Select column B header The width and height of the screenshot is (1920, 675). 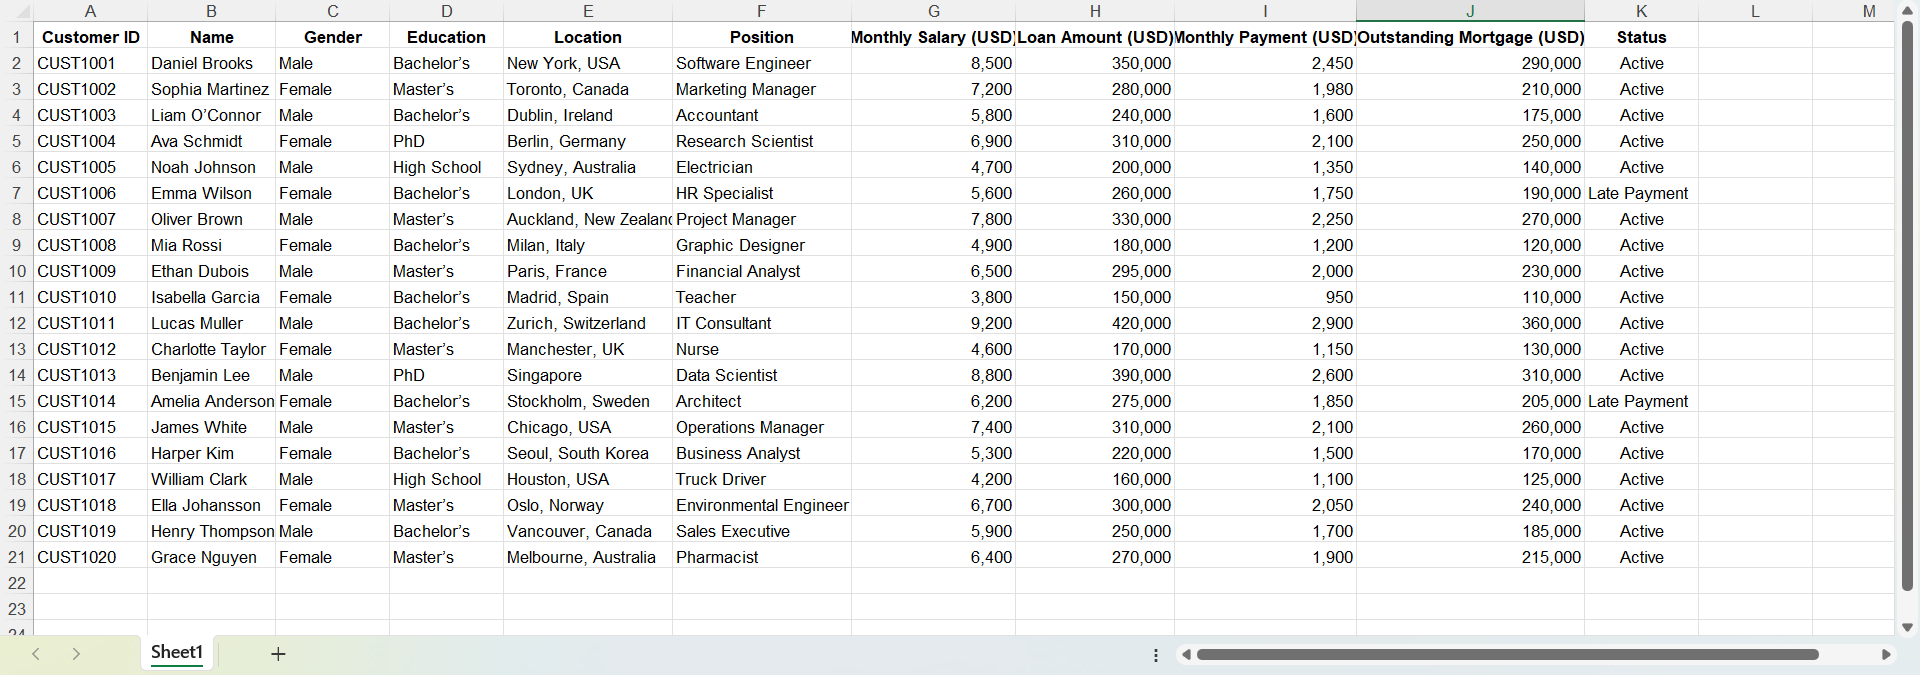click(211, 11)
